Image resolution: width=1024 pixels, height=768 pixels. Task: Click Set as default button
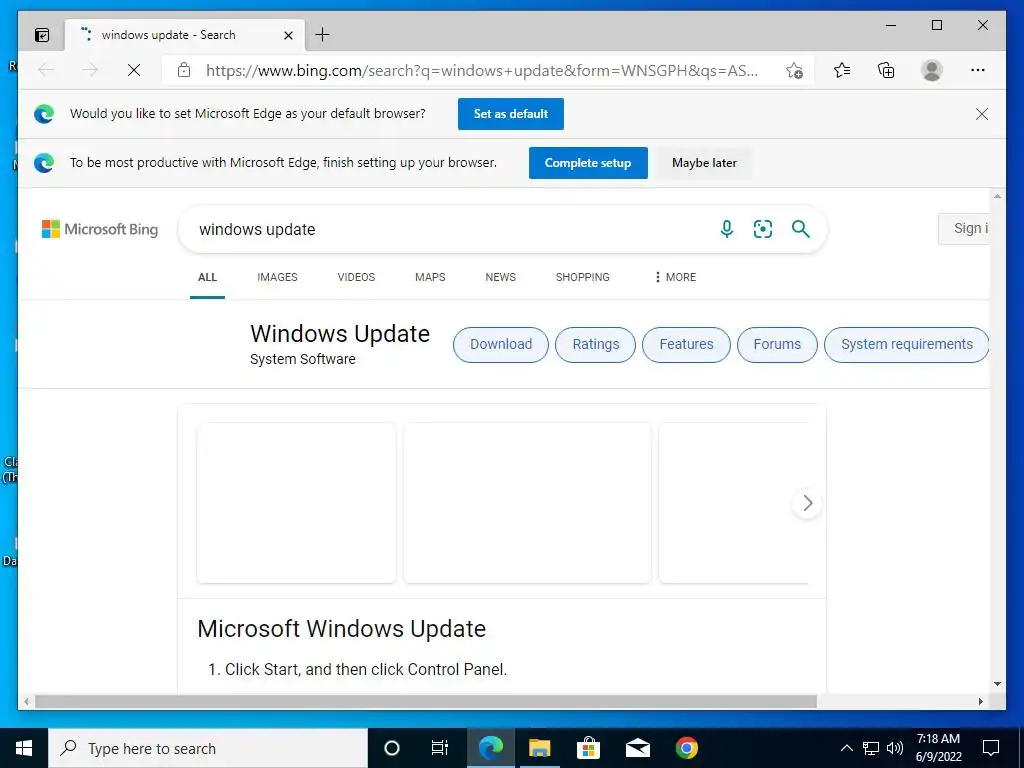click(x=511, y=114)
